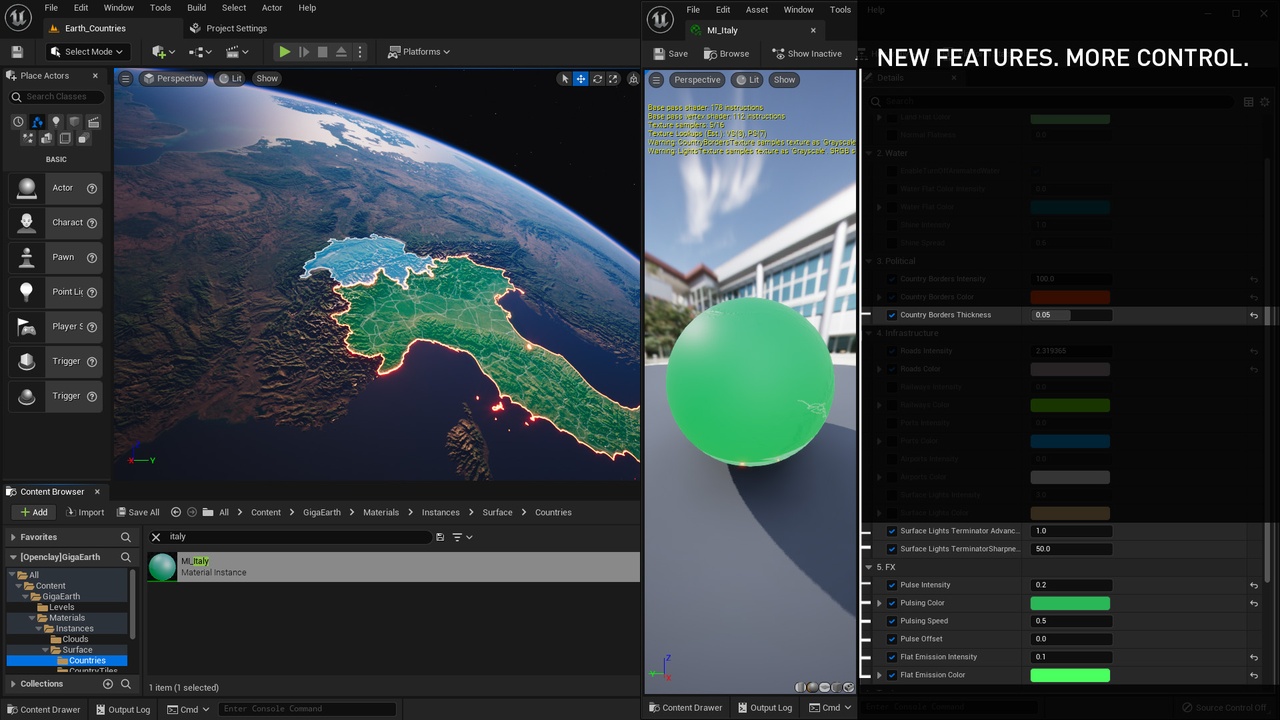The width and height of the screenshot is (1280, 720).
Task: Click the Add button in Content Browser
Action: coord(33,512)
